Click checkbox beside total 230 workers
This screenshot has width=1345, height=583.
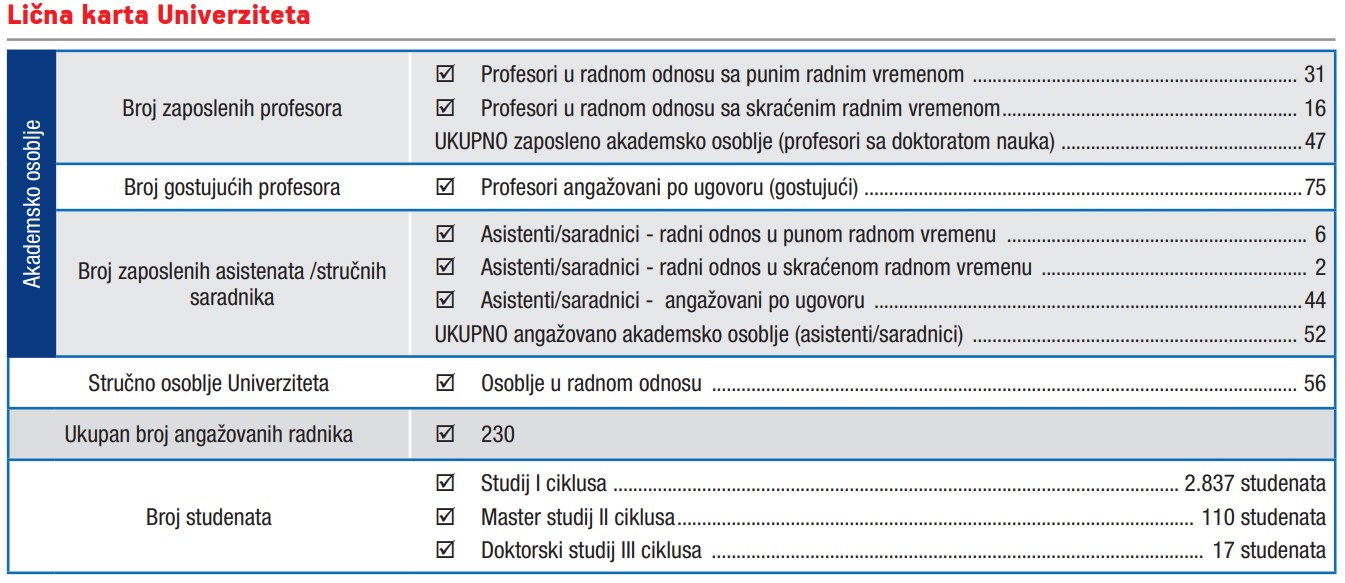tap(446, 434)
